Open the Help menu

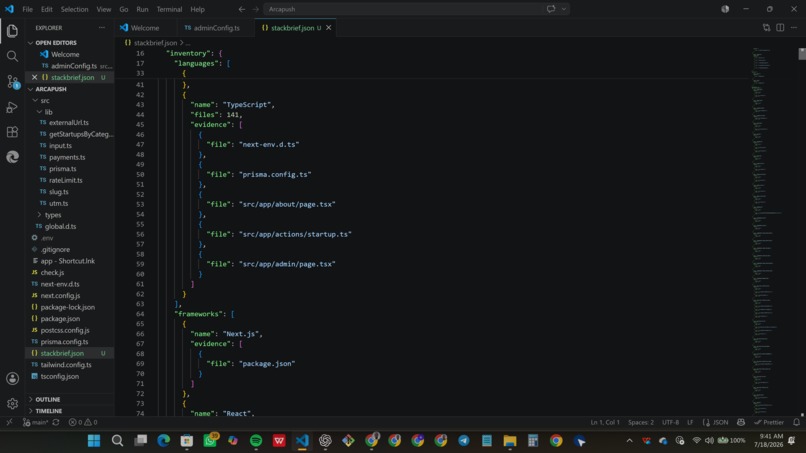coord(197,9)
